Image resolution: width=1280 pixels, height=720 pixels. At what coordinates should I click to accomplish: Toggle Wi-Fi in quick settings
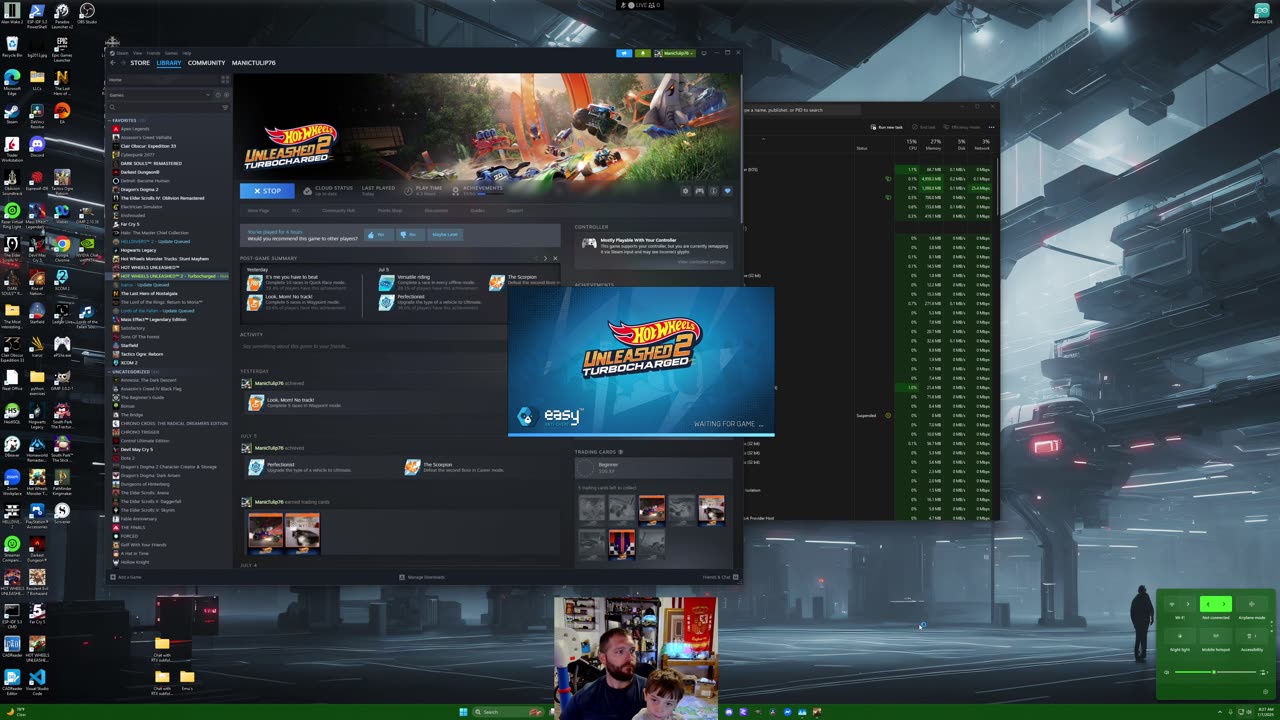[x=1172, y=604]
